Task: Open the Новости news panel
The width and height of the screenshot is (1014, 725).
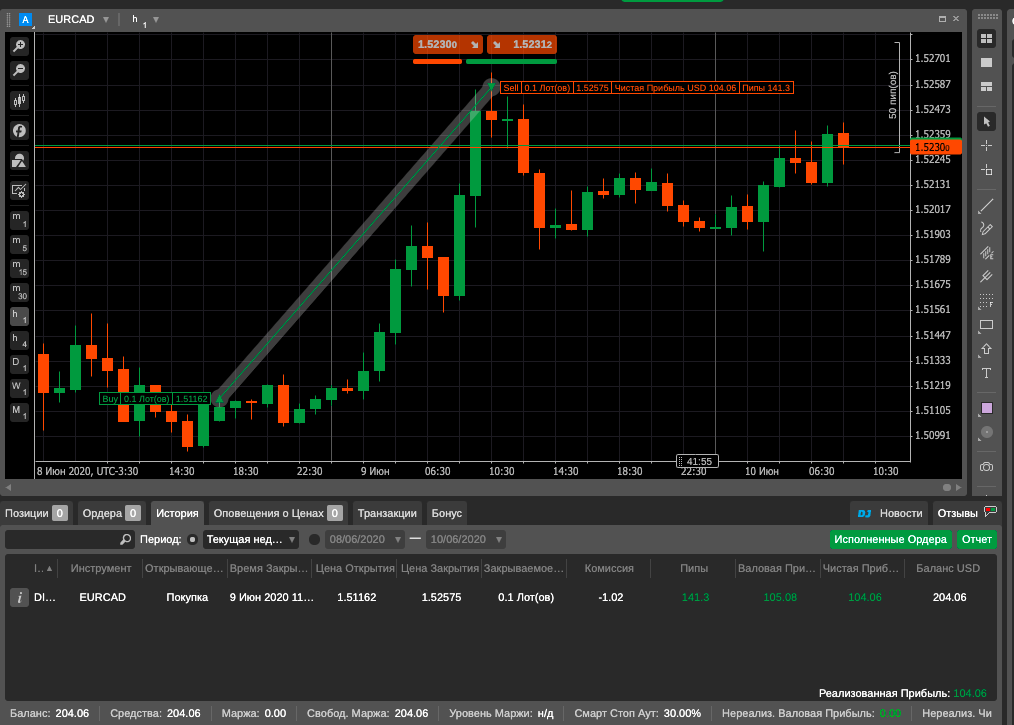Action: (890, 514)
